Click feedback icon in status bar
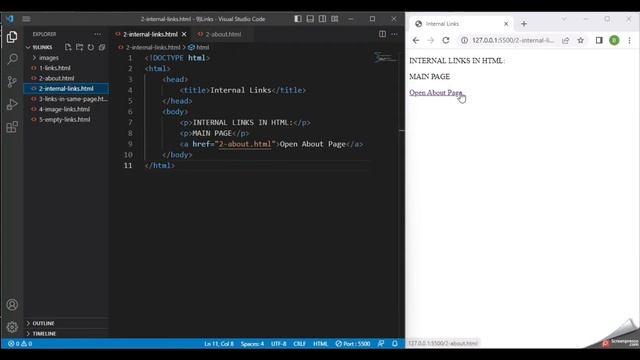 pyautogui.click(x=381, y=344)
